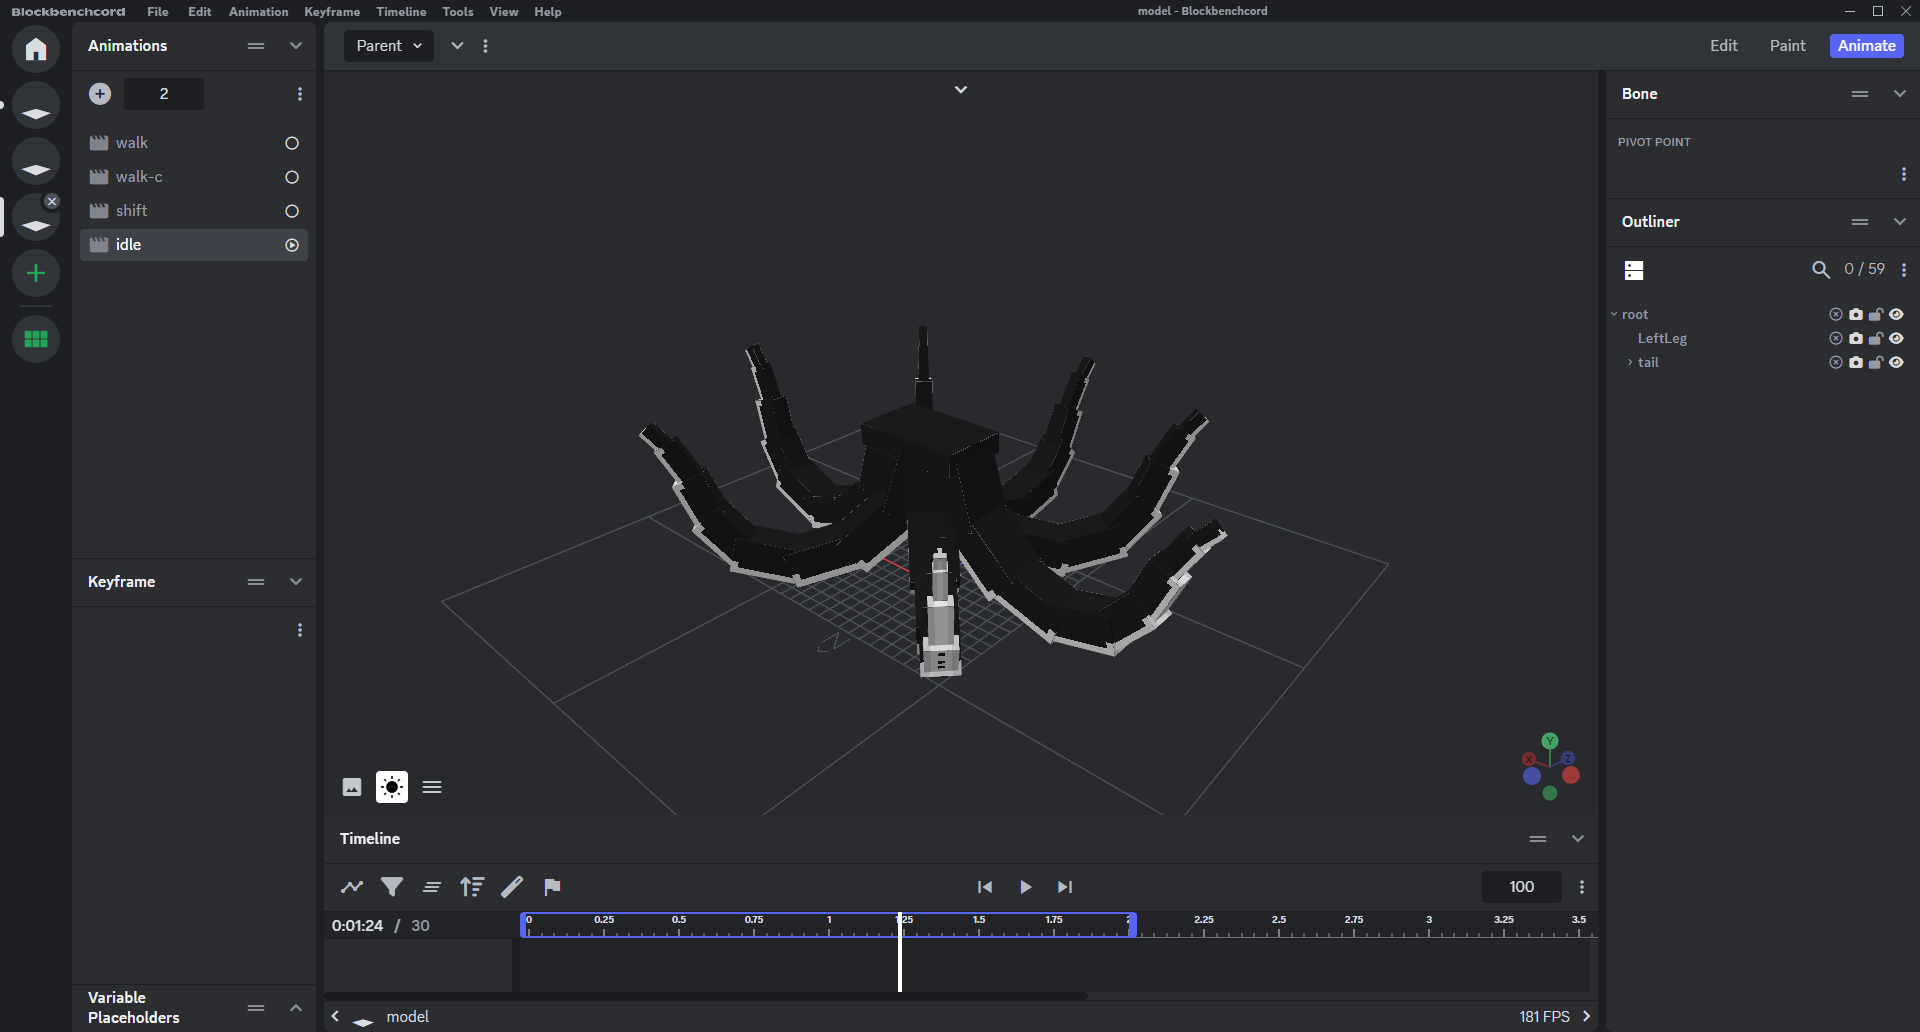
Task: Open the Parent dropdown selector
Action: click(389, 46)
